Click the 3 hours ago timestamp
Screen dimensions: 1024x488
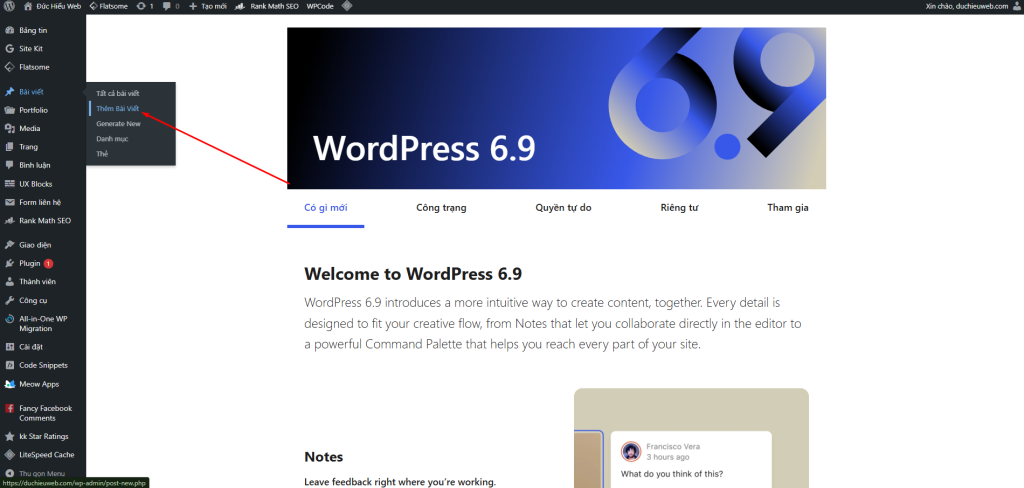(x=668, y=457)
